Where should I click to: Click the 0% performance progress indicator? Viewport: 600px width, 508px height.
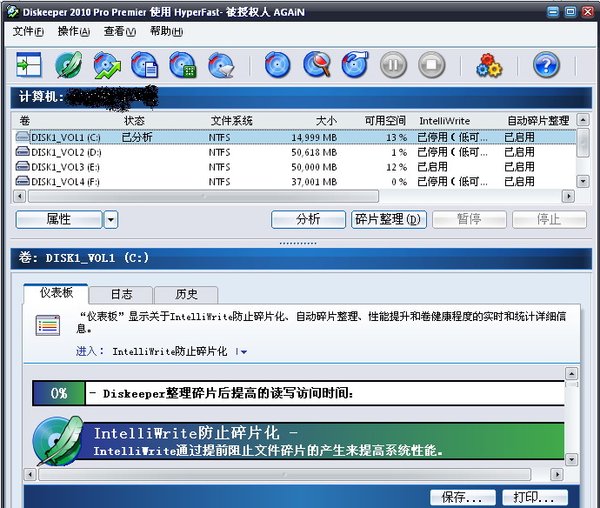point(59,393)
